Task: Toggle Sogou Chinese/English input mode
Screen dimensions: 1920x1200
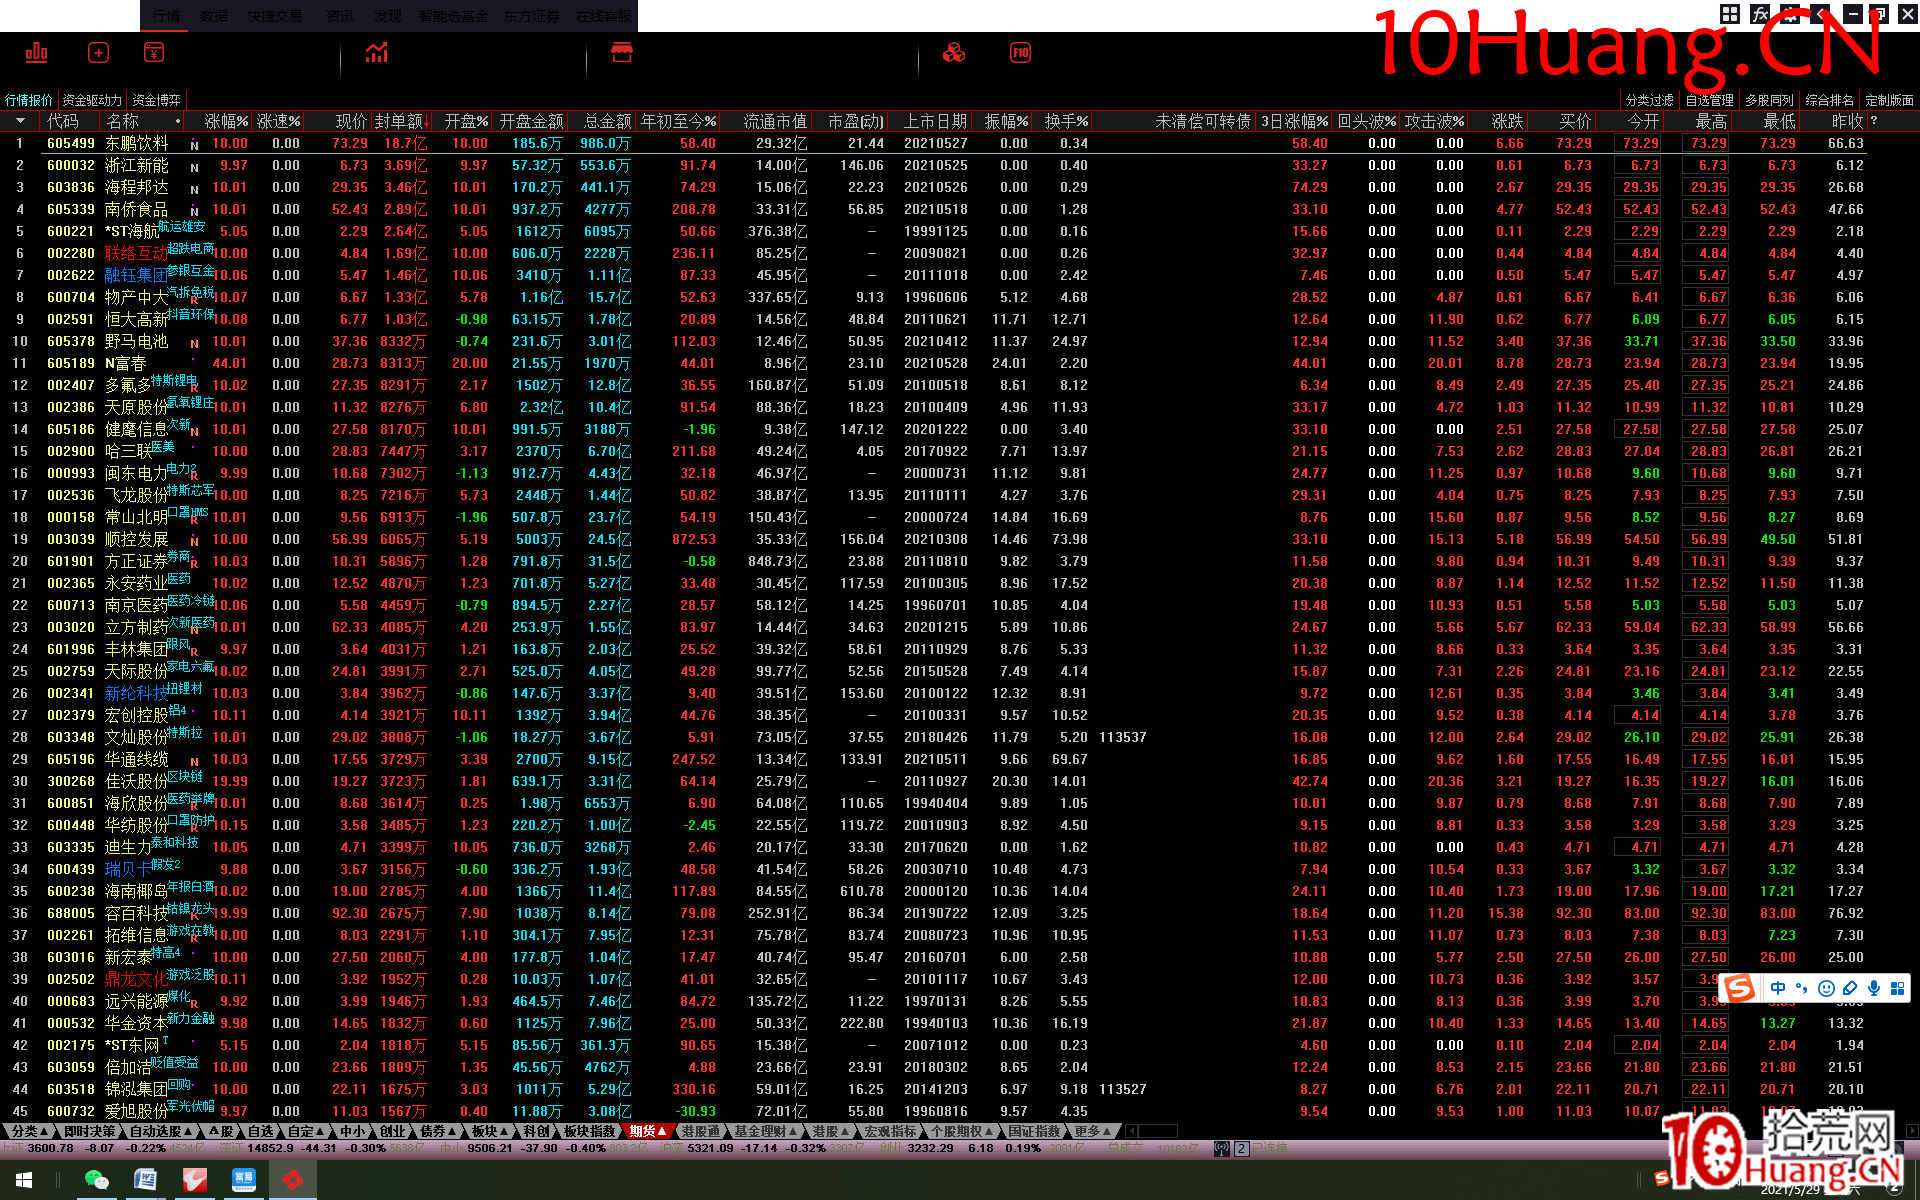Action: 1777,988
